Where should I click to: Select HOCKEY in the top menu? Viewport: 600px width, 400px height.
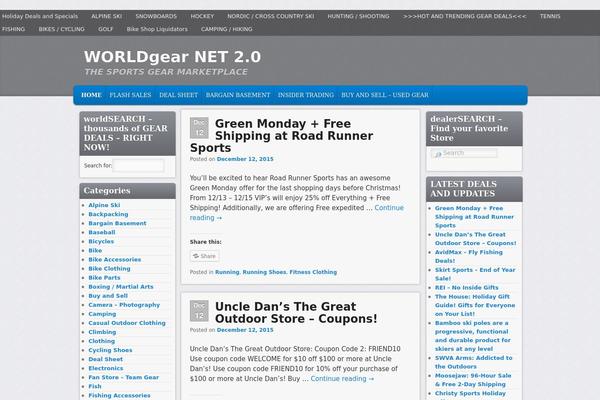click(x=202, y=16)
